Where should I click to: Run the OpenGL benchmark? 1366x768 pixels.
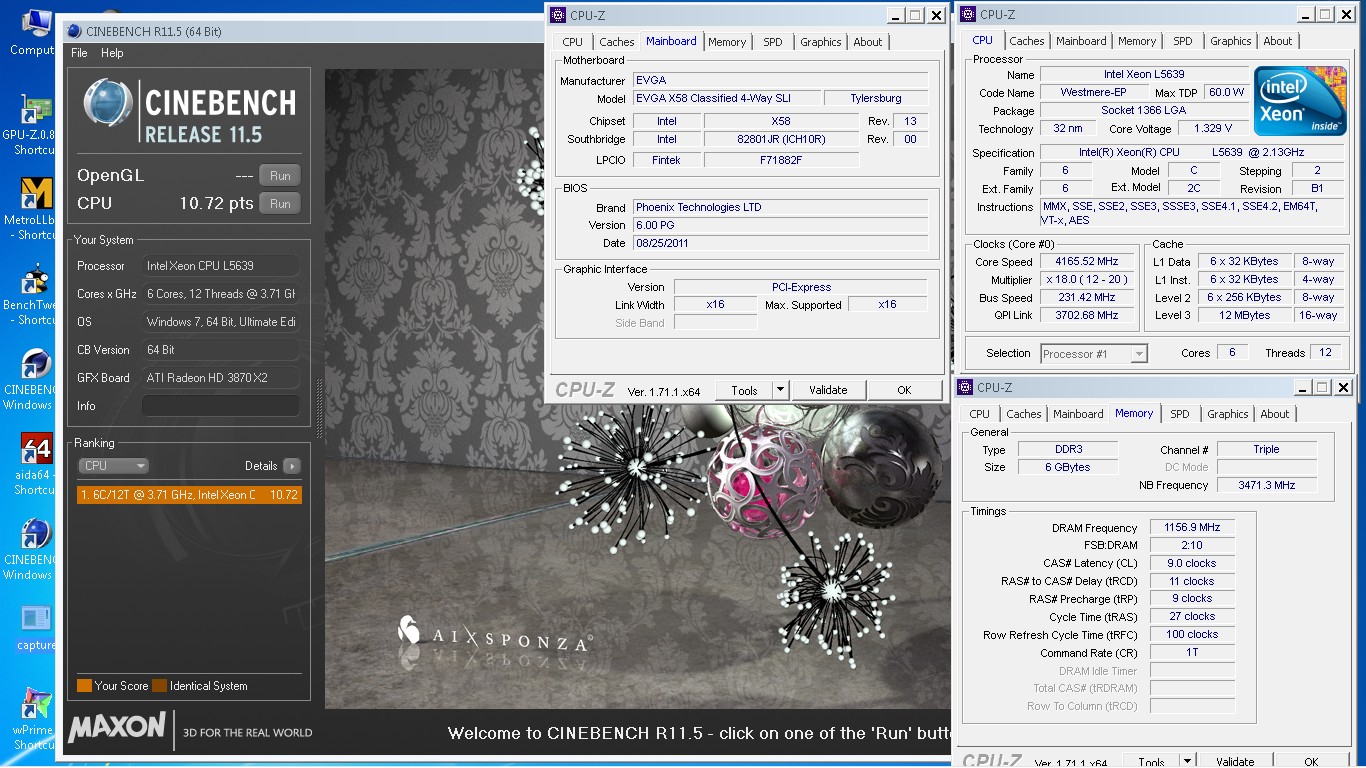tap(280, 176)
